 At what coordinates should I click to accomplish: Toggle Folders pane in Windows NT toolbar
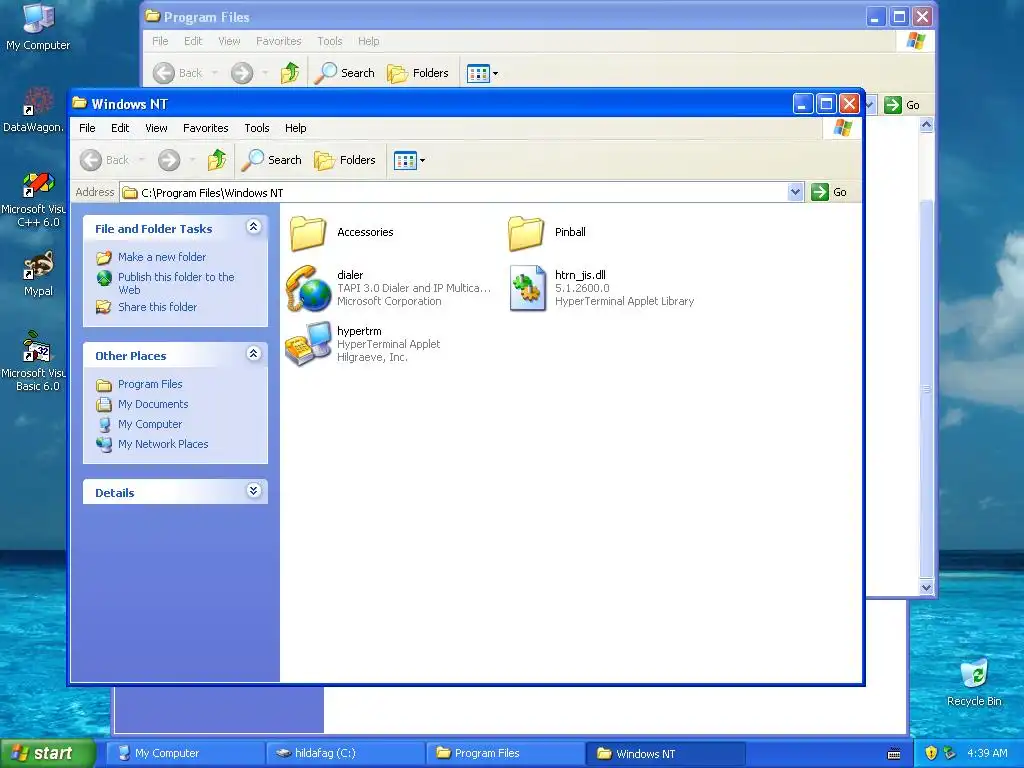(345, 160)
